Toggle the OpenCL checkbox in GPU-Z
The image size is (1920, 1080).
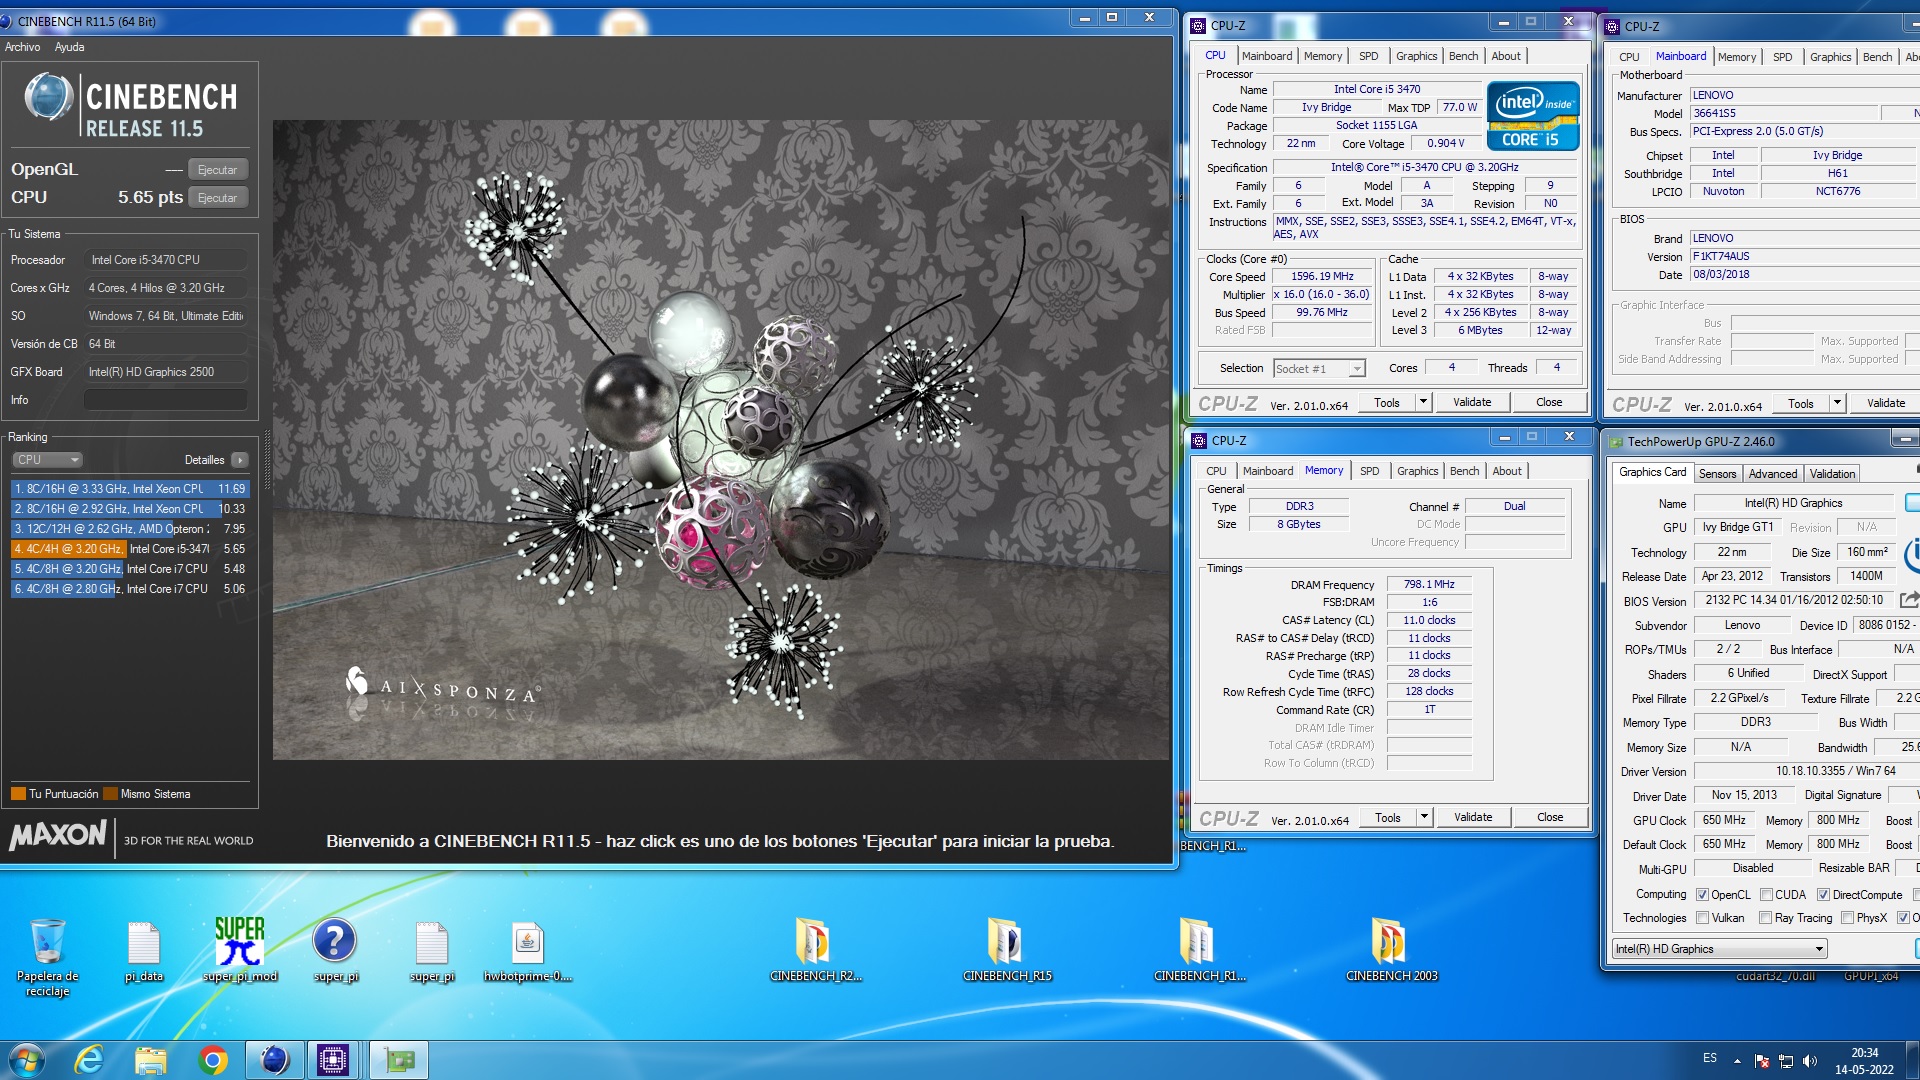pyautogui.click(x=1702, y=895)
